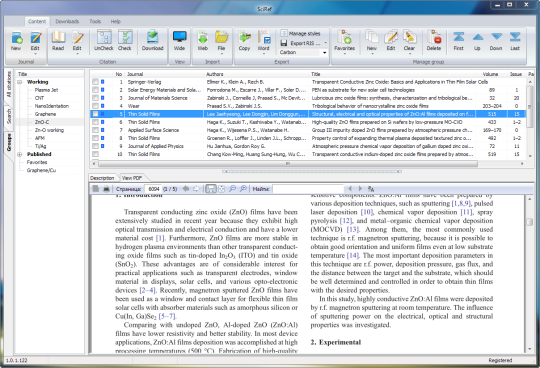540x368 pixels.
Task: Click the Clear group icon
Action: 409,37
